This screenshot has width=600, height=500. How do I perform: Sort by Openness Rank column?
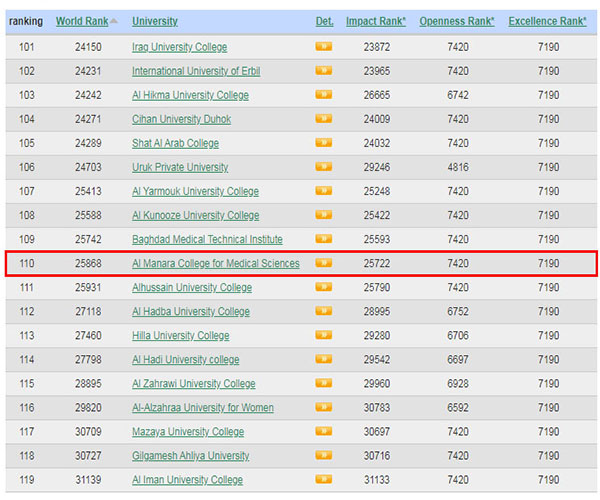457,21
